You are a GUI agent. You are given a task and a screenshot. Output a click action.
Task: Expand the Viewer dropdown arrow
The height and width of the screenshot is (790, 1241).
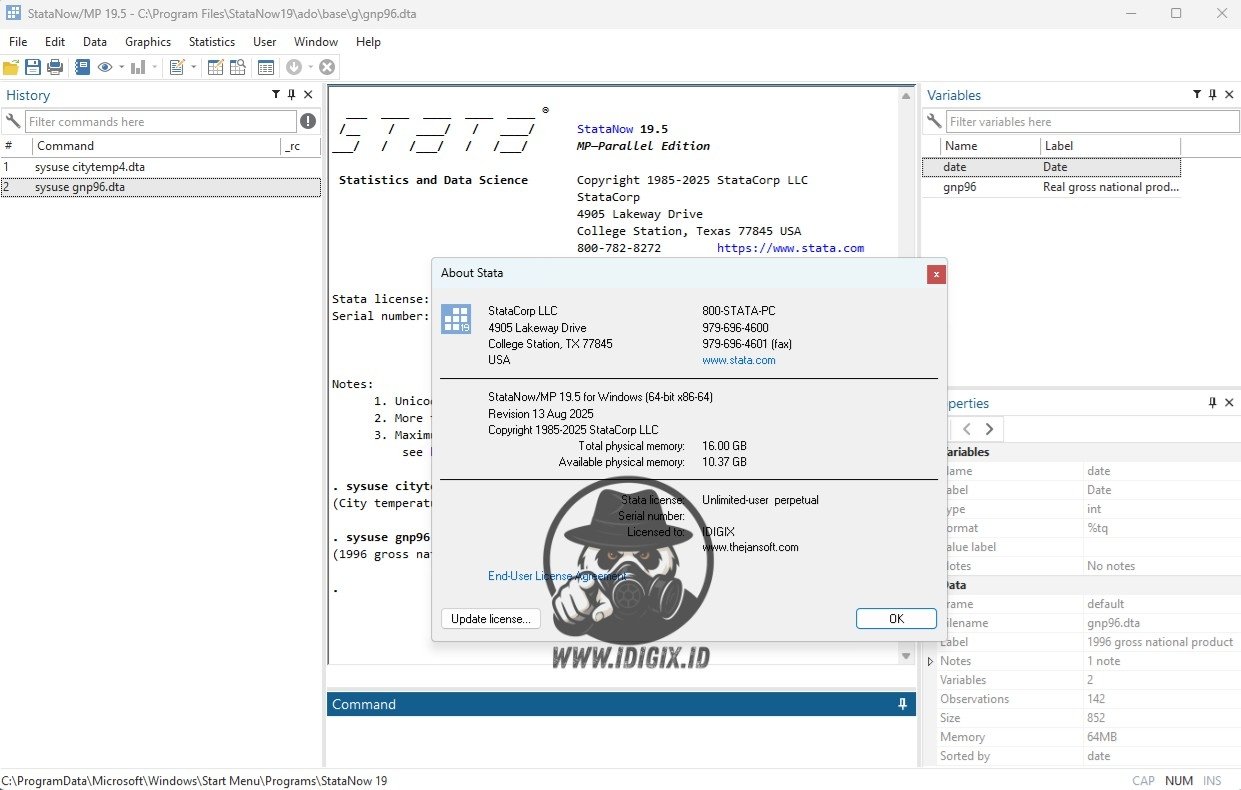[x=122, y=67]
